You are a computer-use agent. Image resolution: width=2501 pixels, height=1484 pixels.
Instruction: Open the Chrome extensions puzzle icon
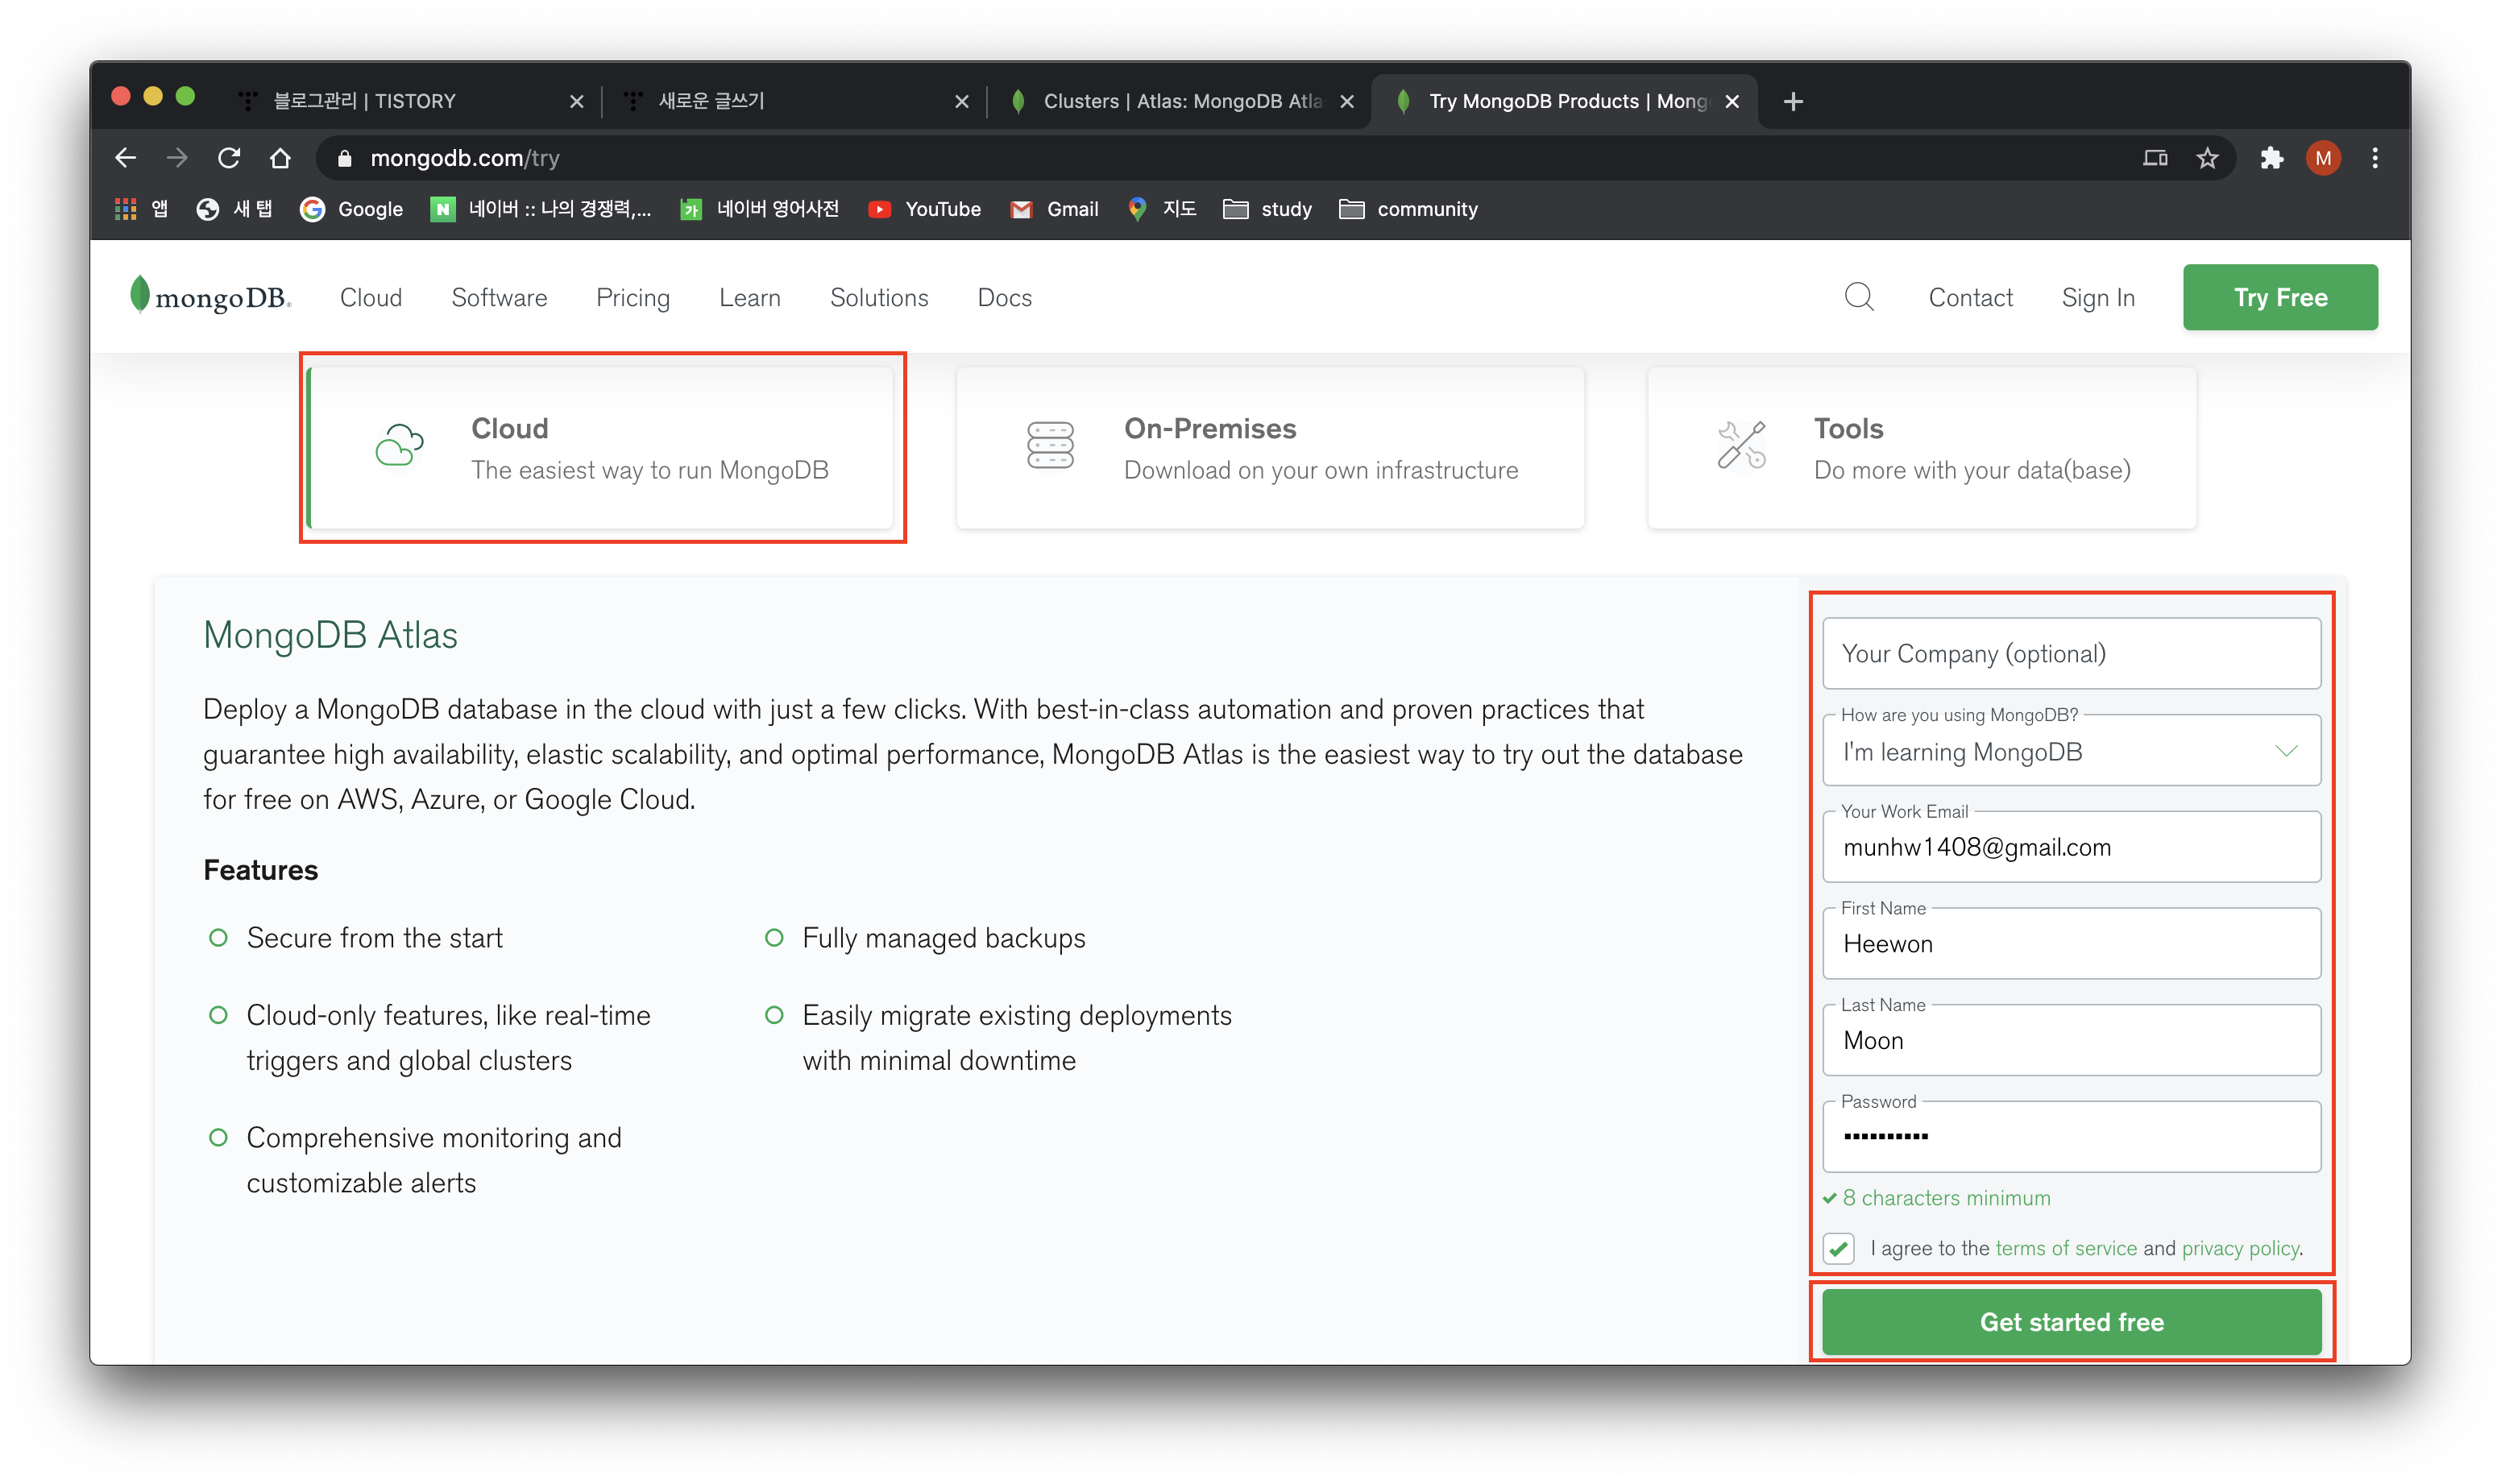[x=2271, y=158]
